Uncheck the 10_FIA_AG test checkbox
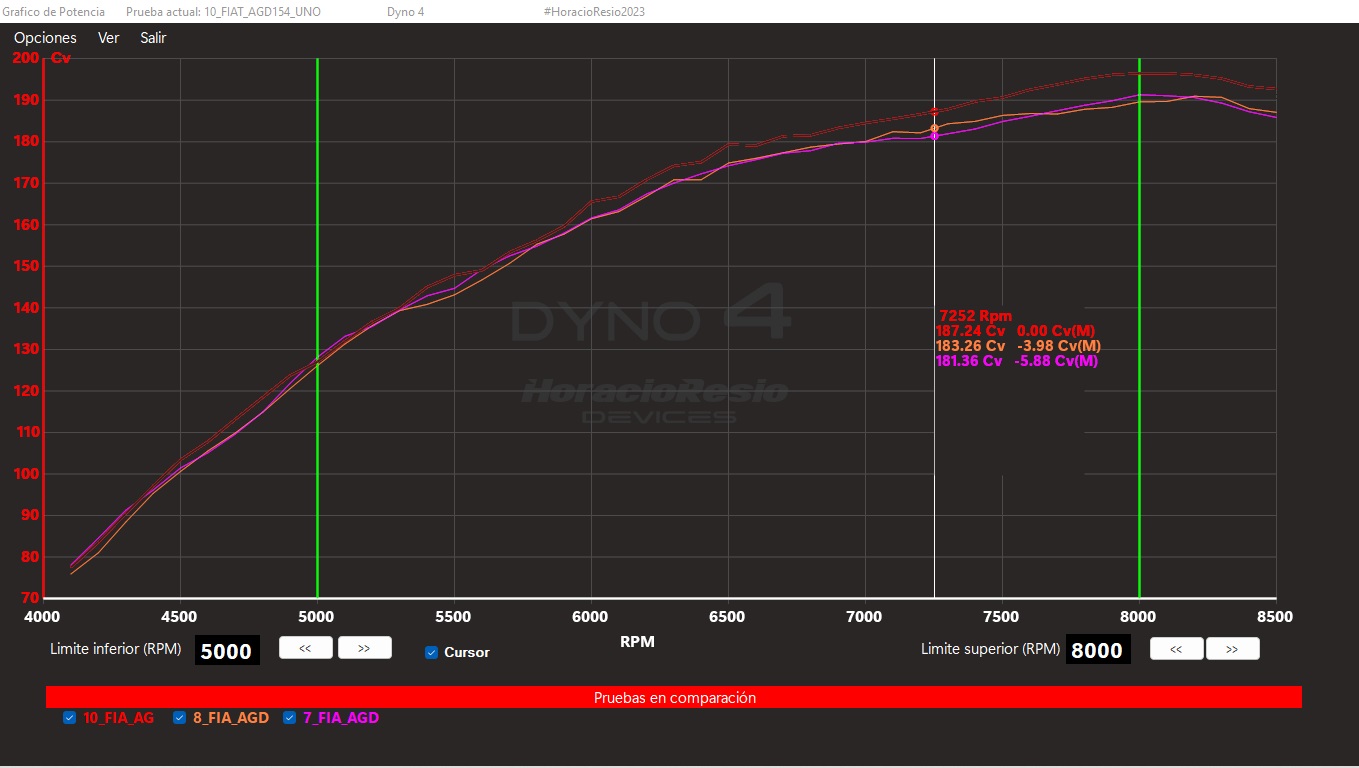 (70, 718)
